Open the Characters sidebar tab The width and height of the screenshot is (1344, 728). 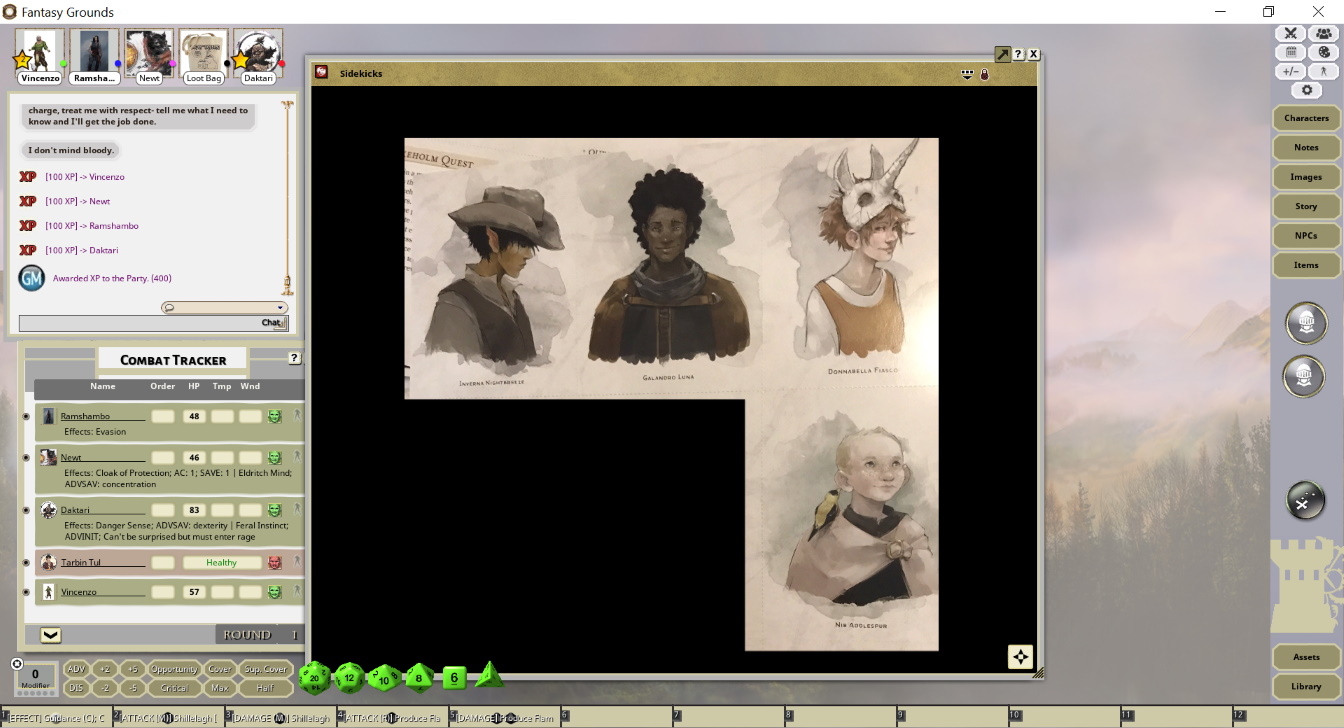pos(1306,118)
